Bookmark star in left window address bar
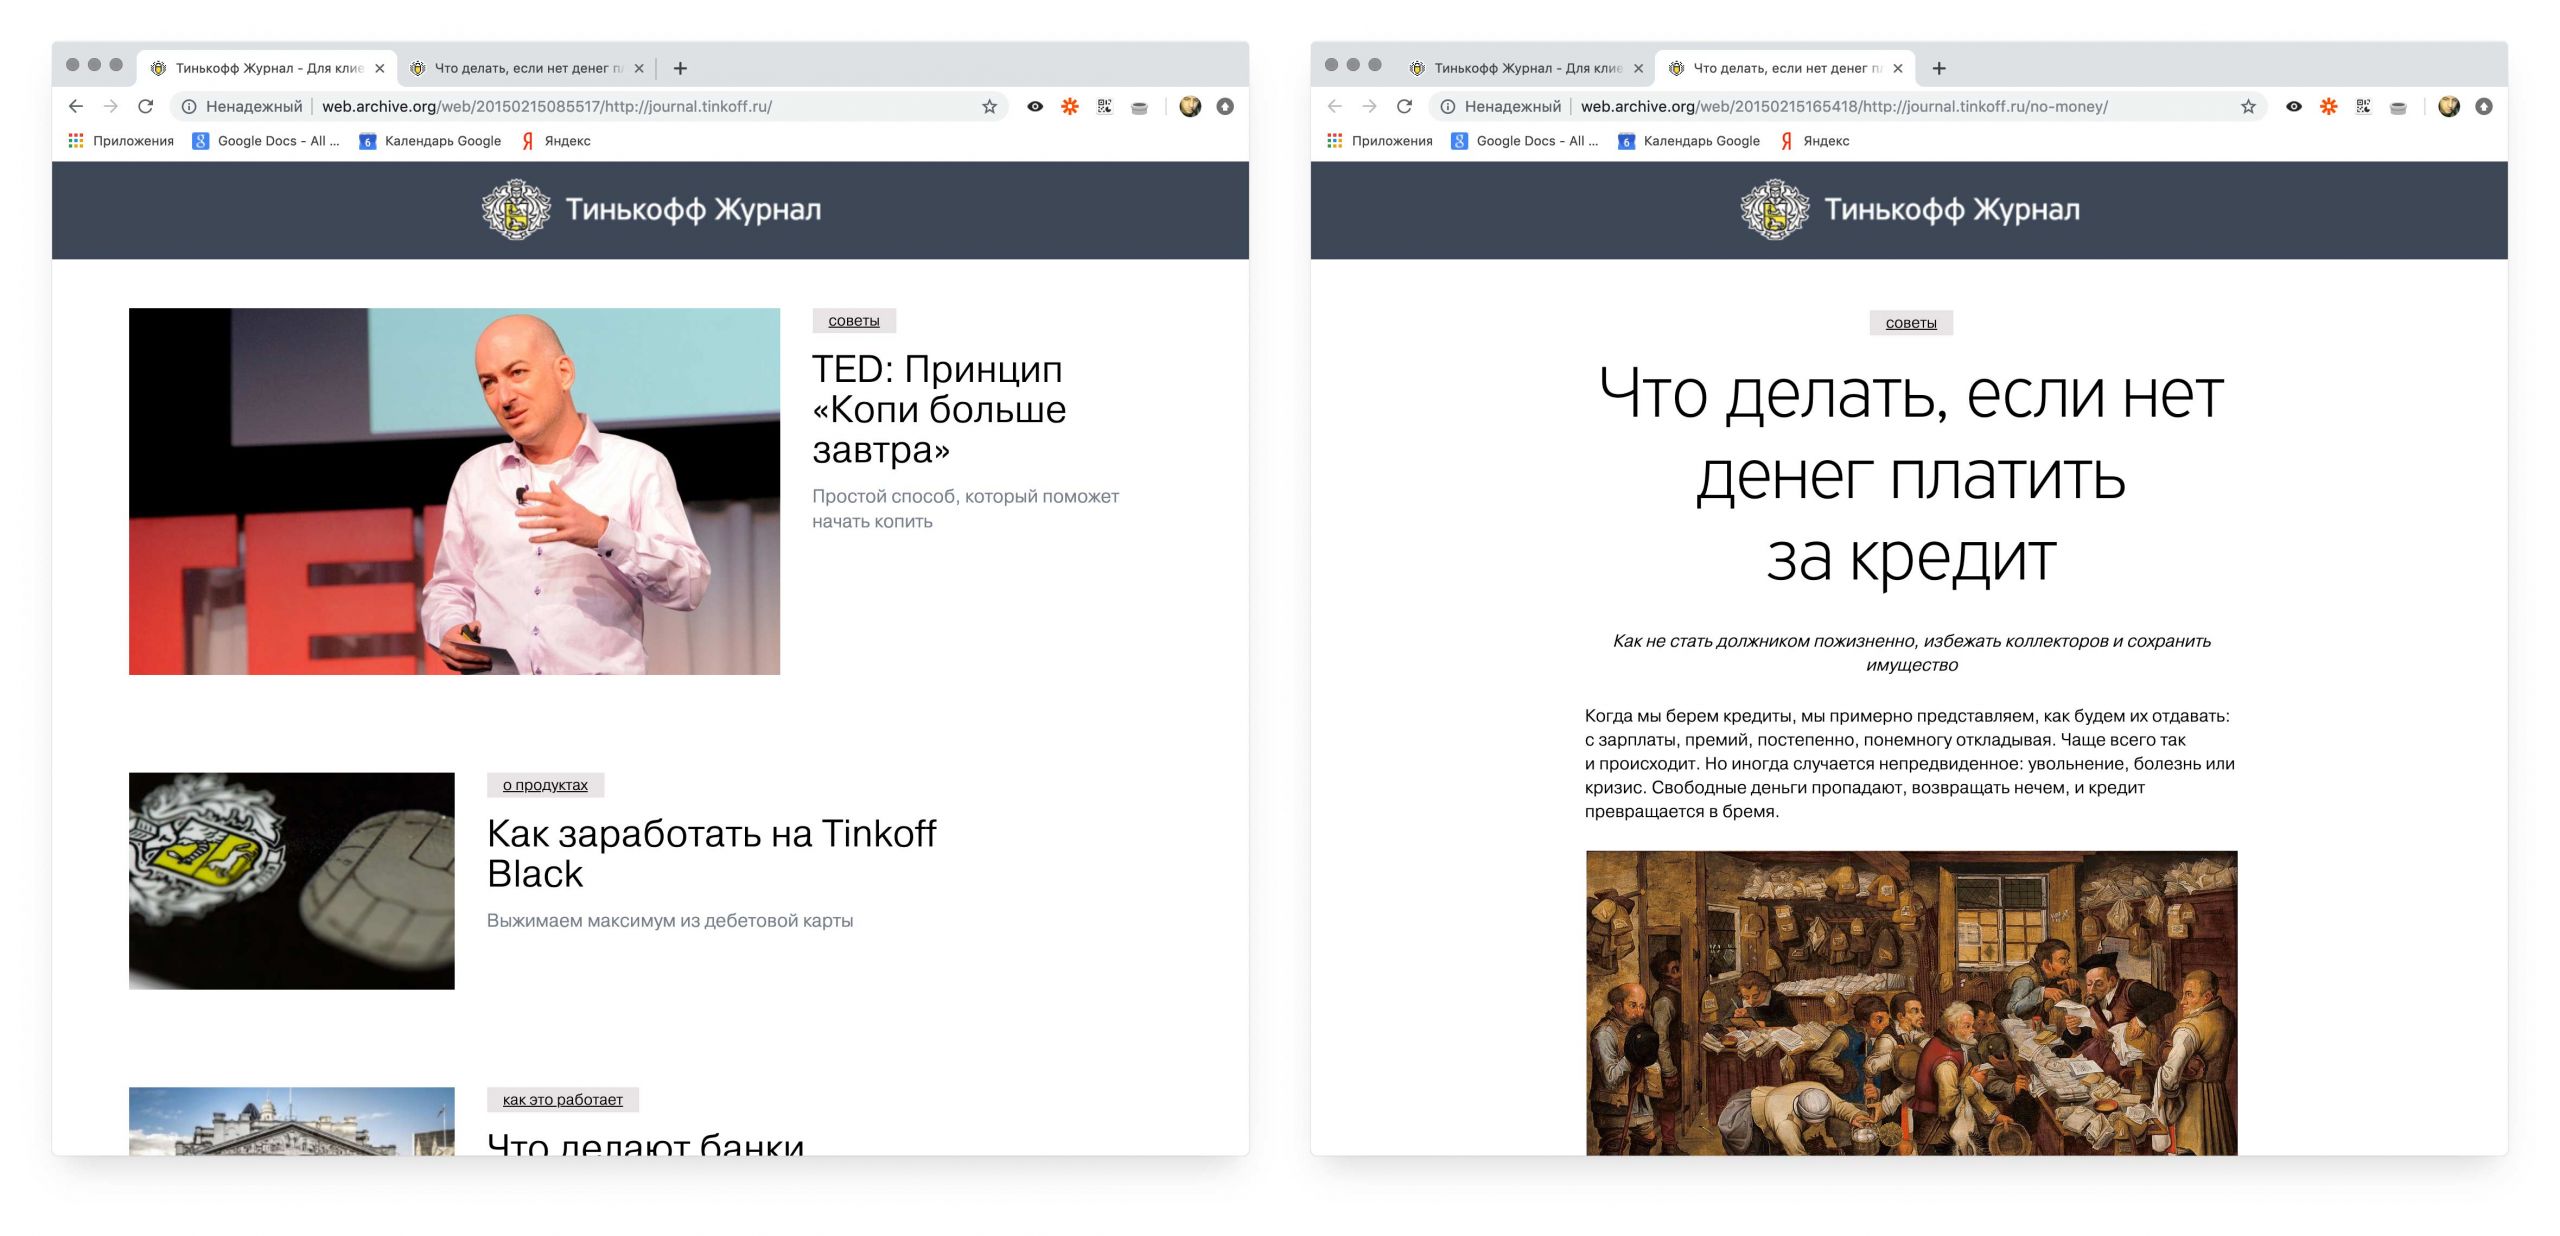2560x1236 pixels. point(989,106)
